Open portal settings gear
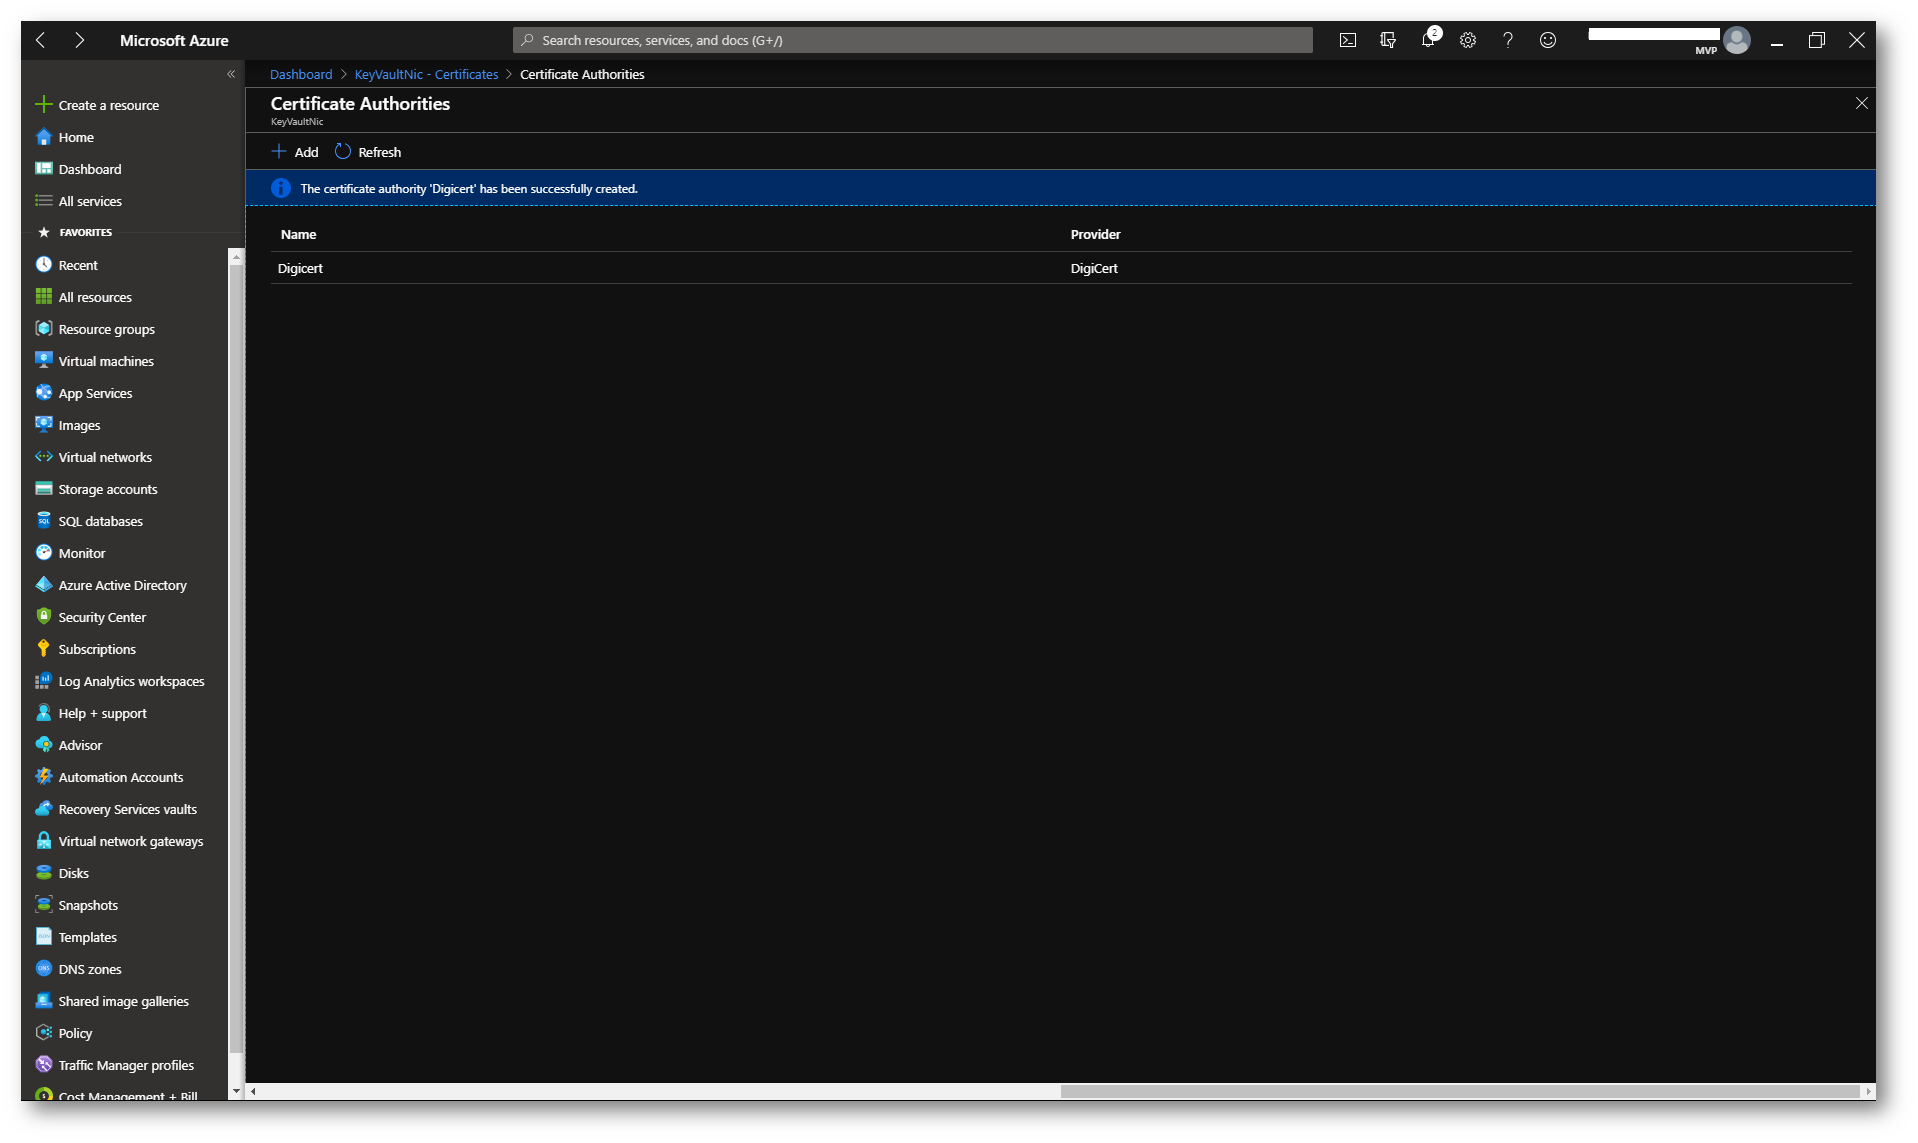 tap(1467, 40)
